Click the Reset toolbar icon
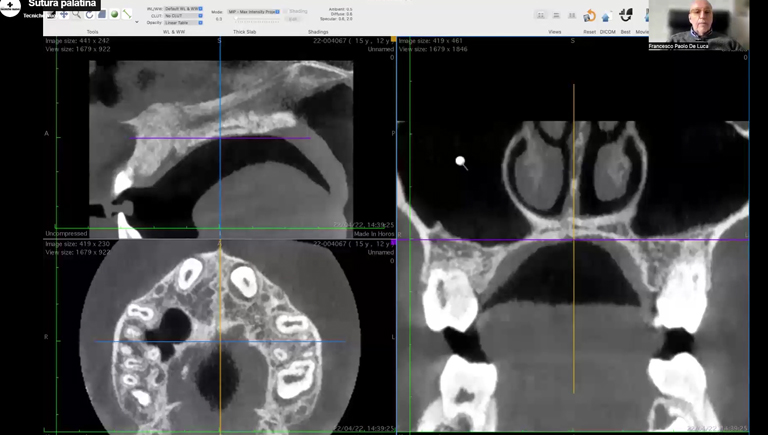The image size is (768, 435). tap(589, 16)
